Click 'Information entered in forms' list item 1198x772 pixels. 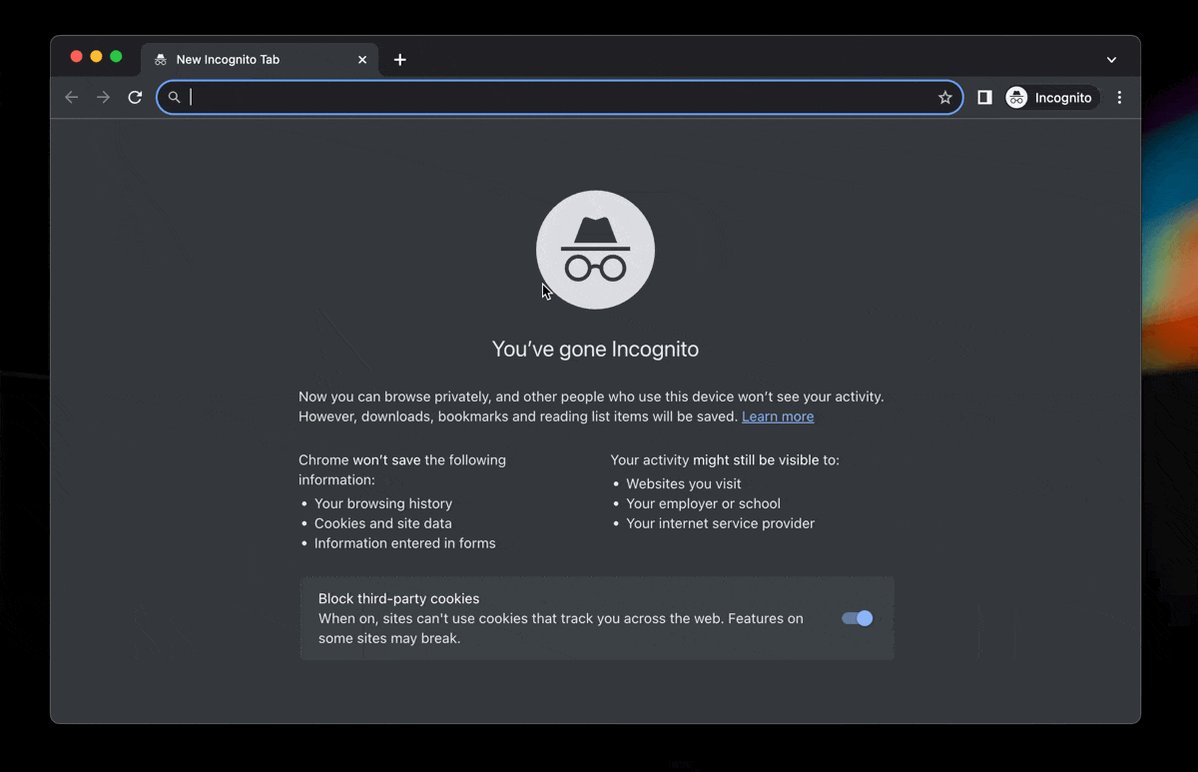click(405, 543)
